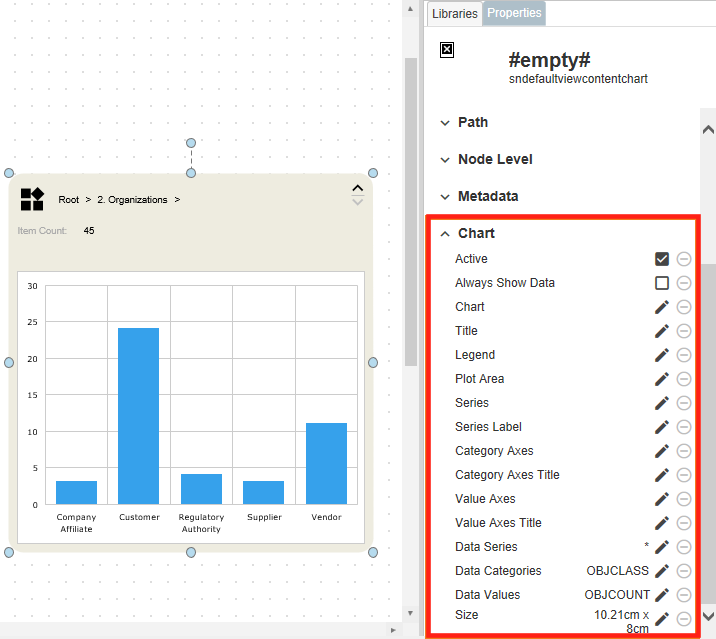Edit Category Axes using pencil icon

(x=661, y=451)
